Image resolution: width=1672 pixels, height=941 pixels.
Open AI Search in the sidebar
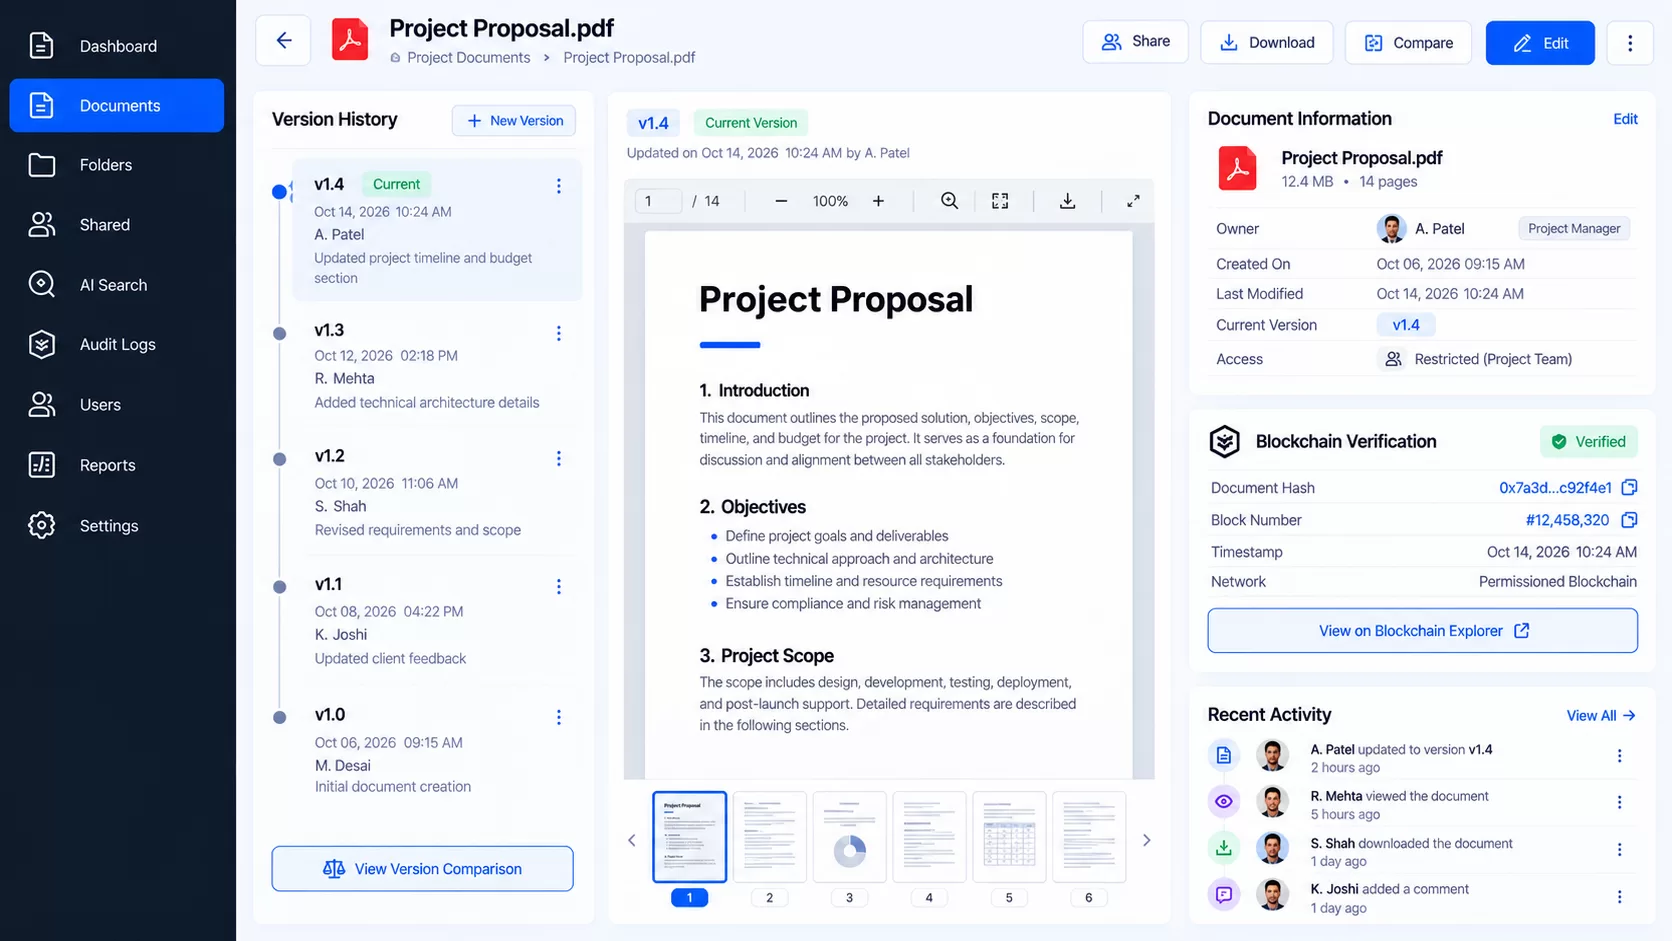tap(117, 285)
